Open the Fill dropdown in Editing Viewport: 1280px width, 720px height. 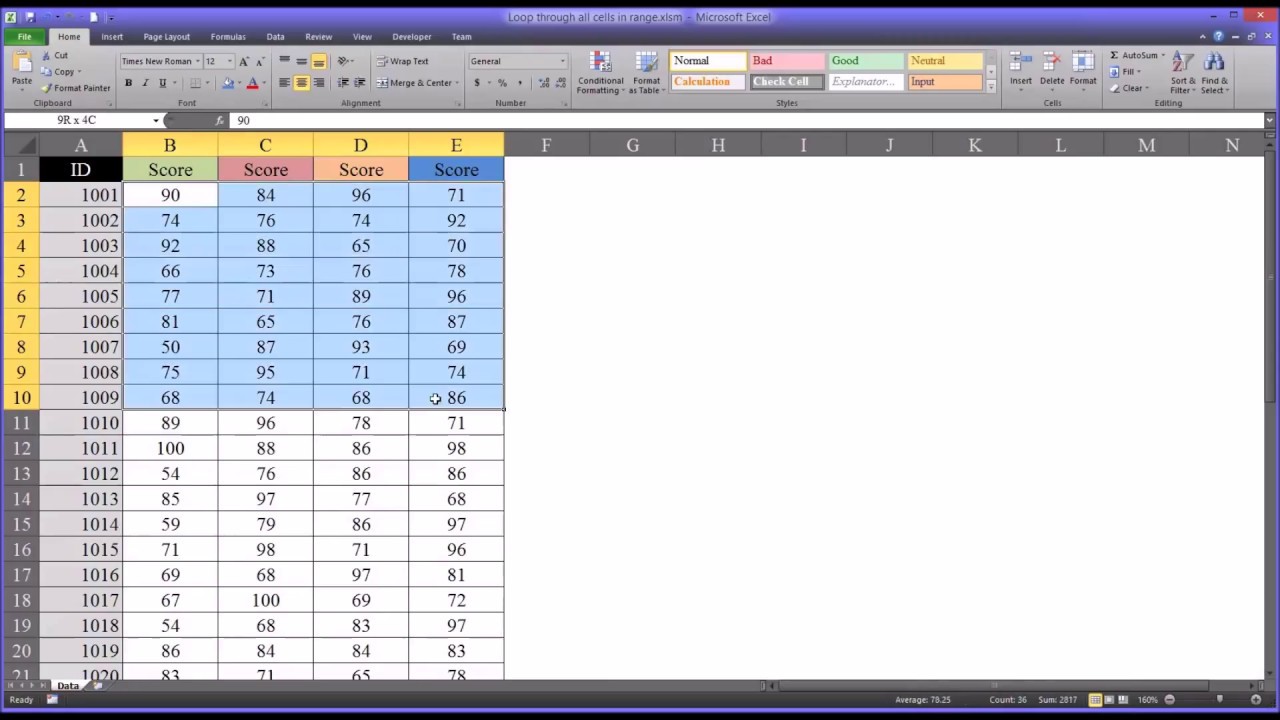point(1131,72)
